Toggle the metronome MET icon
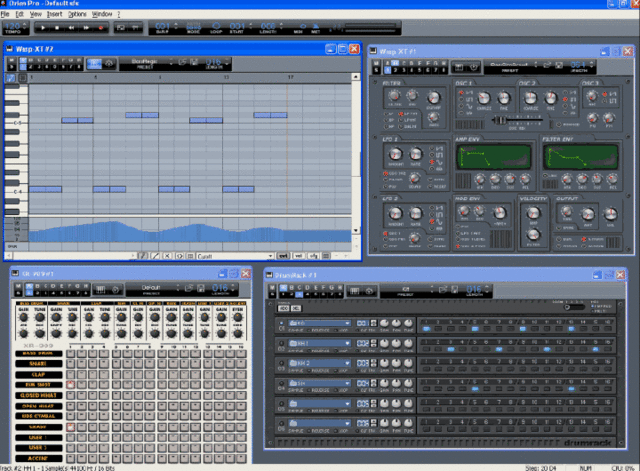 tap(316, 28)
